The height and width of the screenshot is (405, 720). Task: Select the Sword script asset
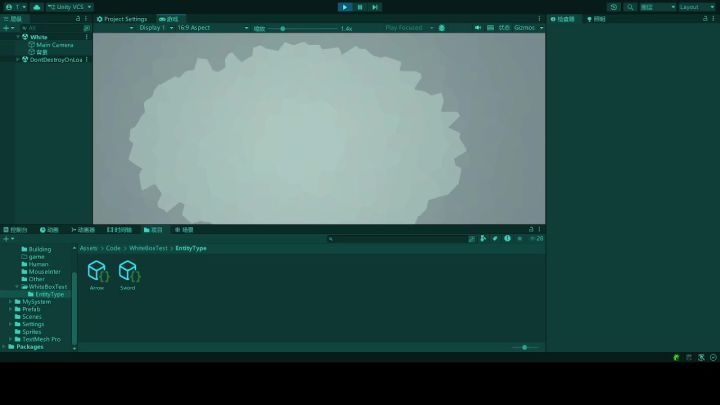point(128,275)
